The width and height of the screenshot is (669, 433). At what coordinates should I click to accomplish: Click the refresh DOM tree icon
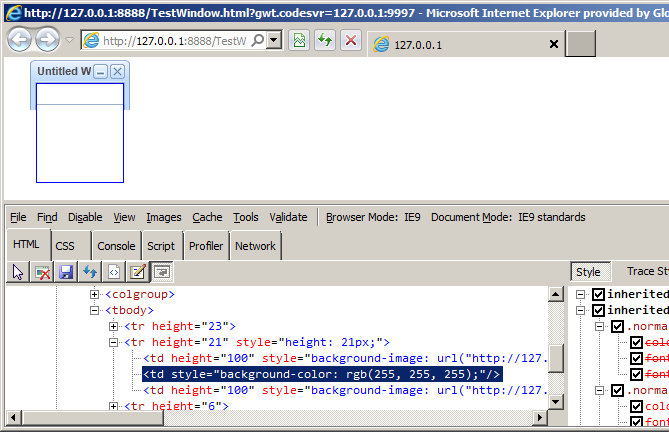coord(90,272)
